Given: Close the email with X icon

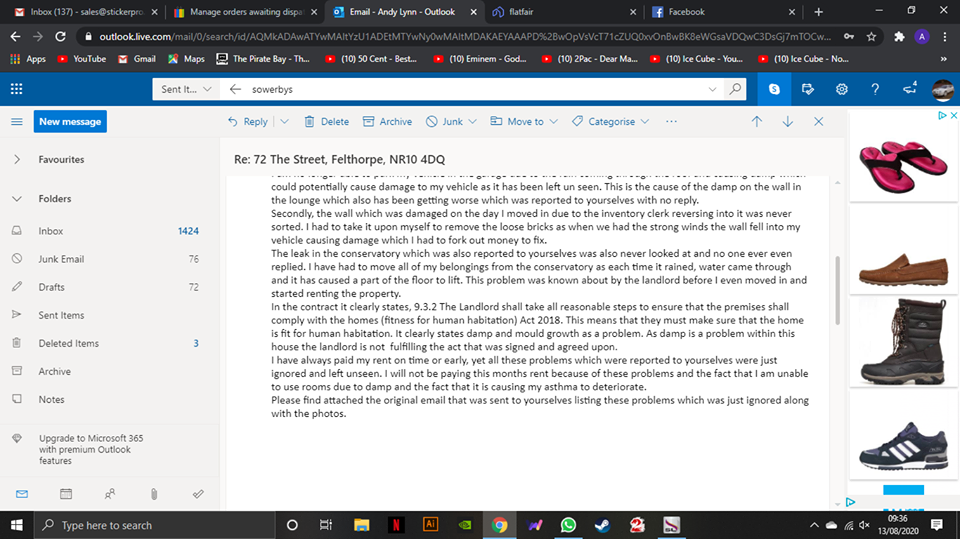Looking at the screenshot, I should point(818,121).
